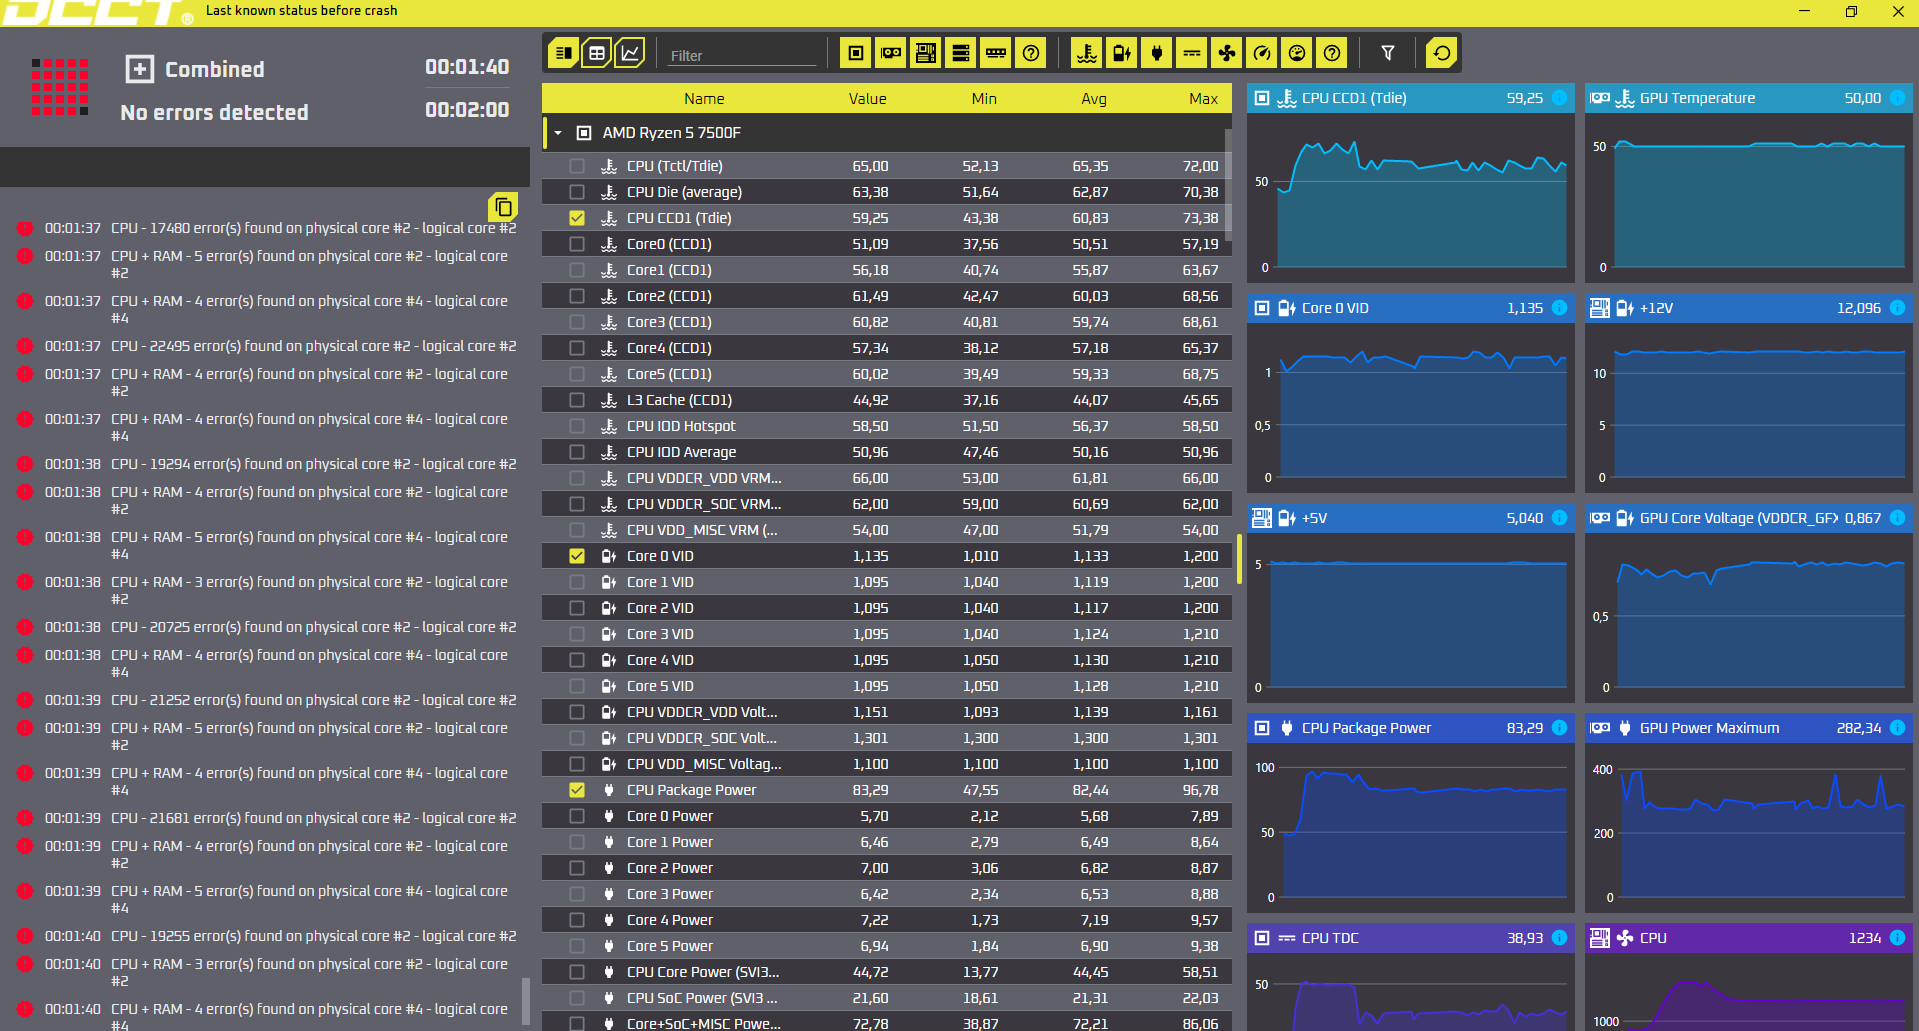Check the Core 1 Power checkbox
1919x1031 pixels.
[x=577, y=842]
